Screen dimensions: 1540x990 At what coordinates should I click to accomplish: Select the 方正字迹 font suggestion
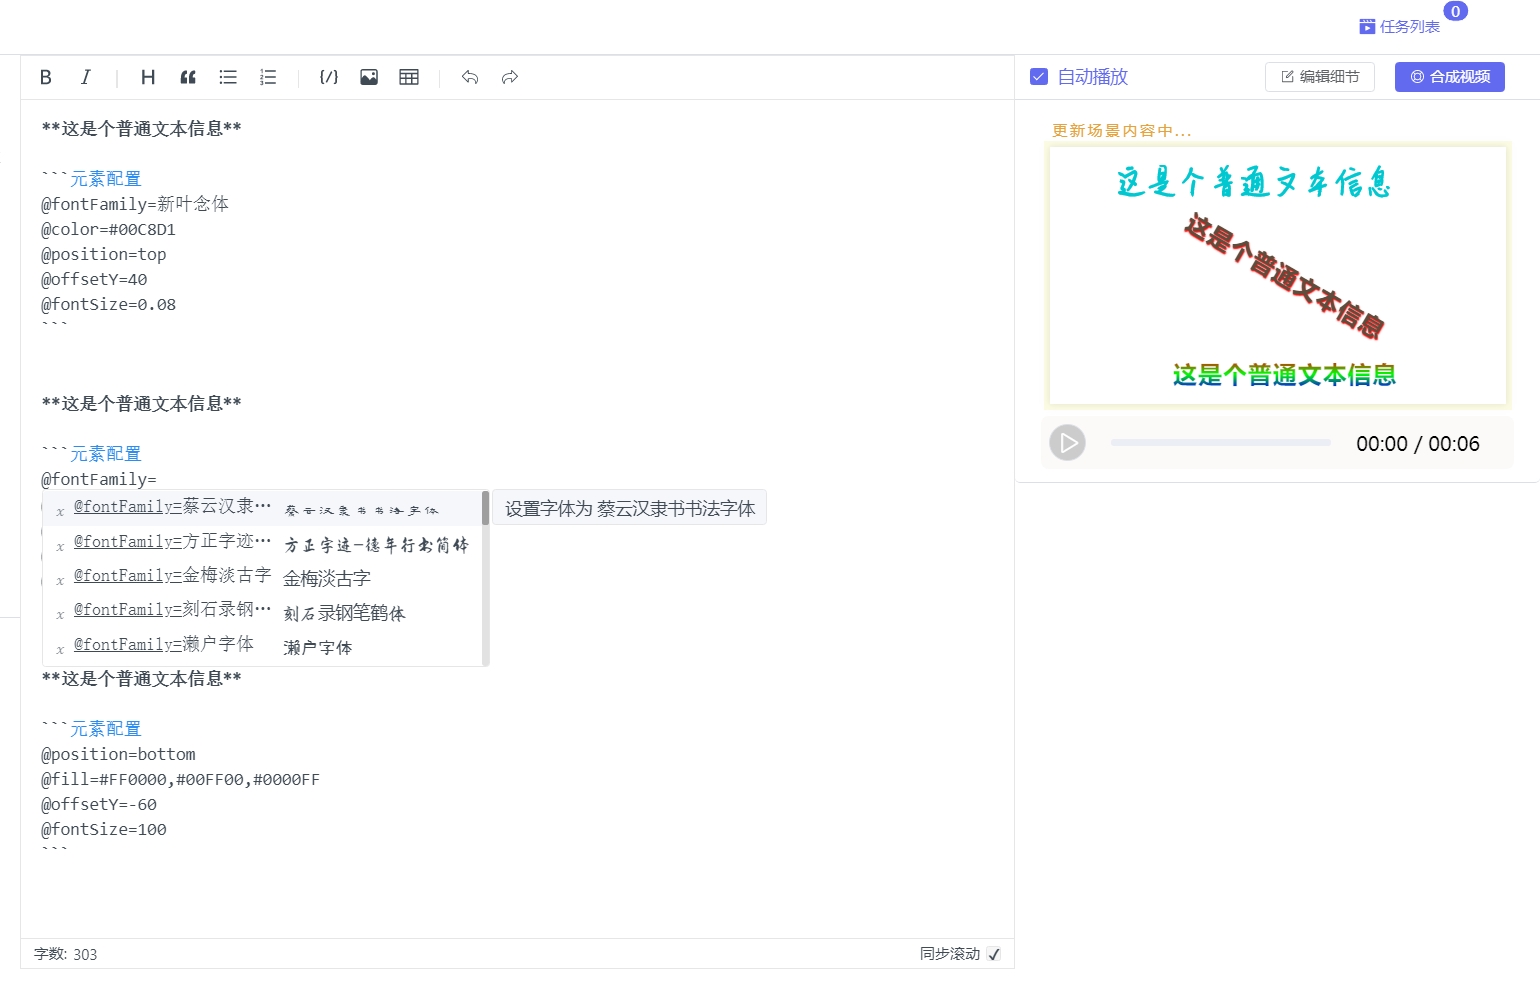pos(262,543)
